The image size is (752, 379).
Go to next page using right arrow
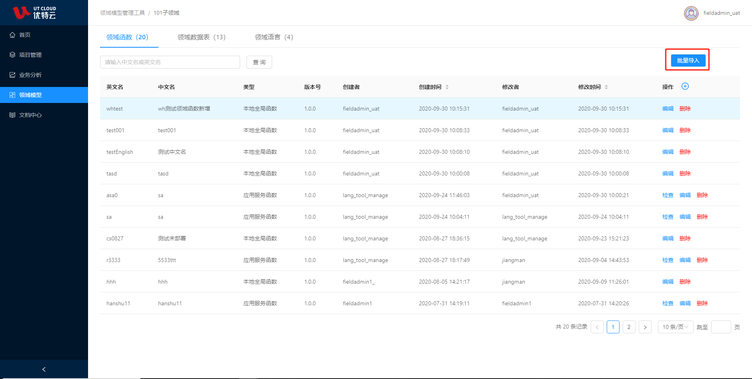(645, 327)
